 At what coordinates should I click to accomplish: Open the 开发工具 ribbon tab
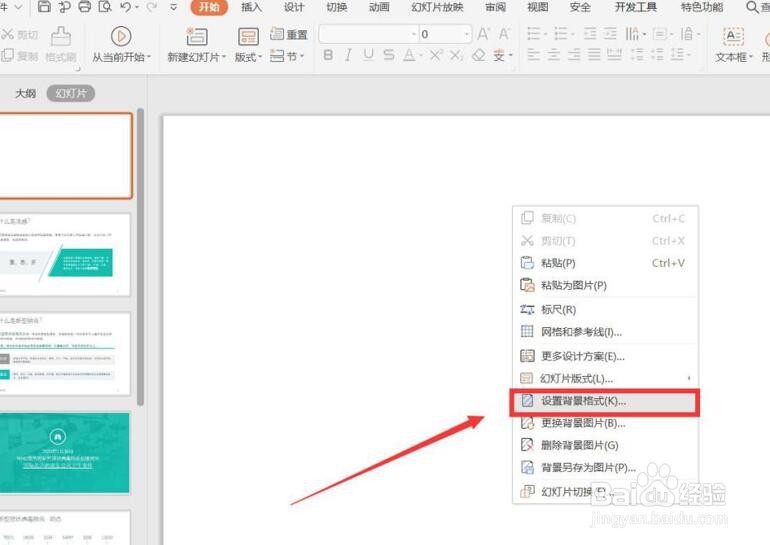[635, 7]
